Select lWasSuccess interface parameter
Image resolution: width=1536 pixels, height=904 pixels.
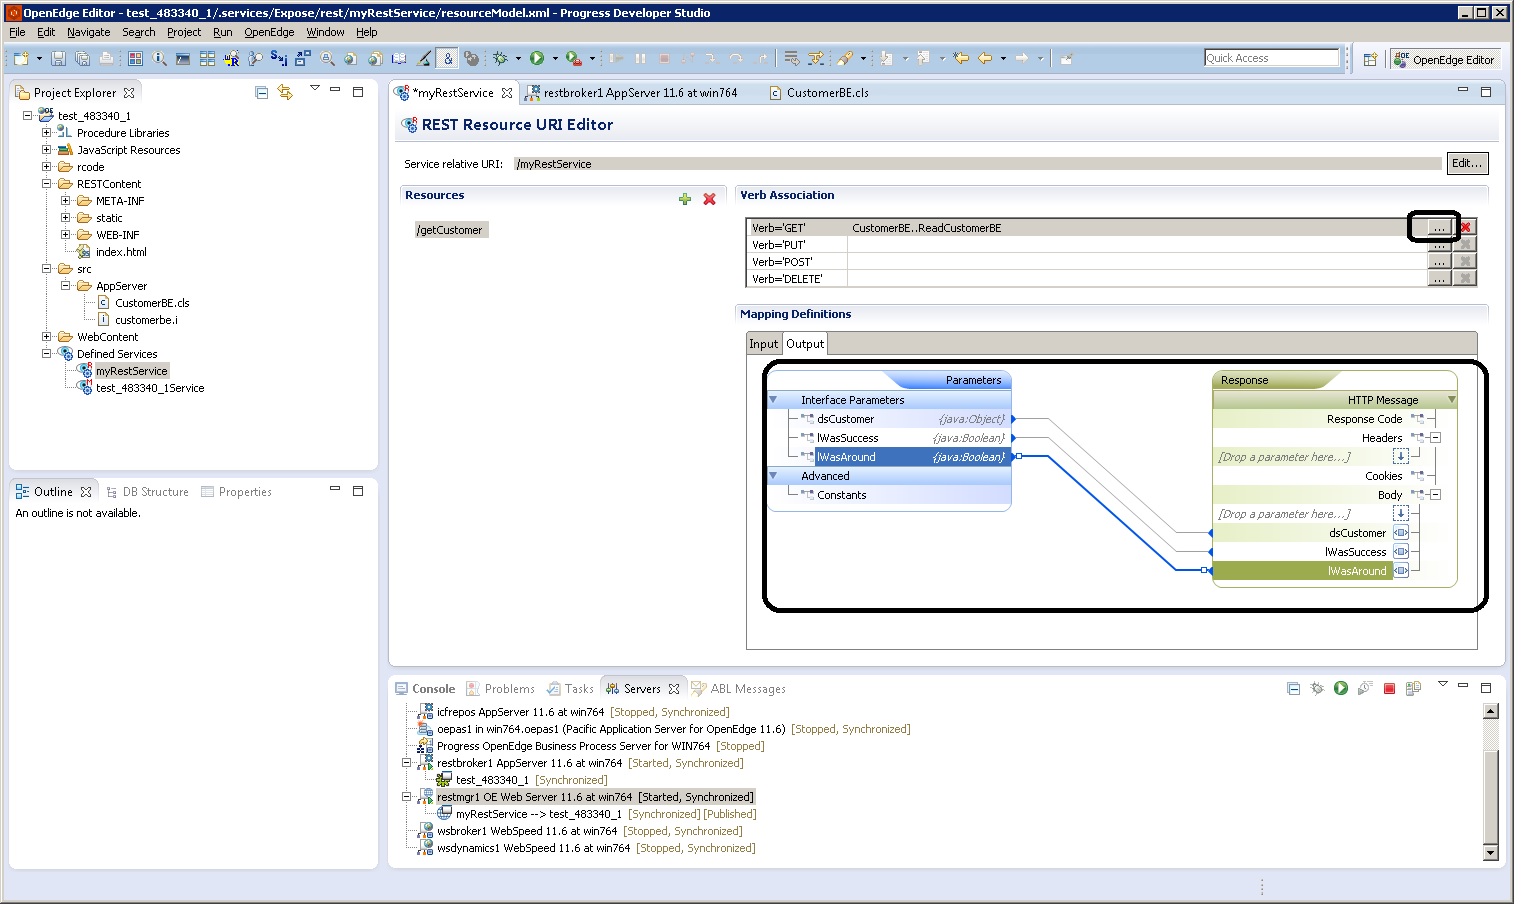pyautogui.click(x=847, y=438)
